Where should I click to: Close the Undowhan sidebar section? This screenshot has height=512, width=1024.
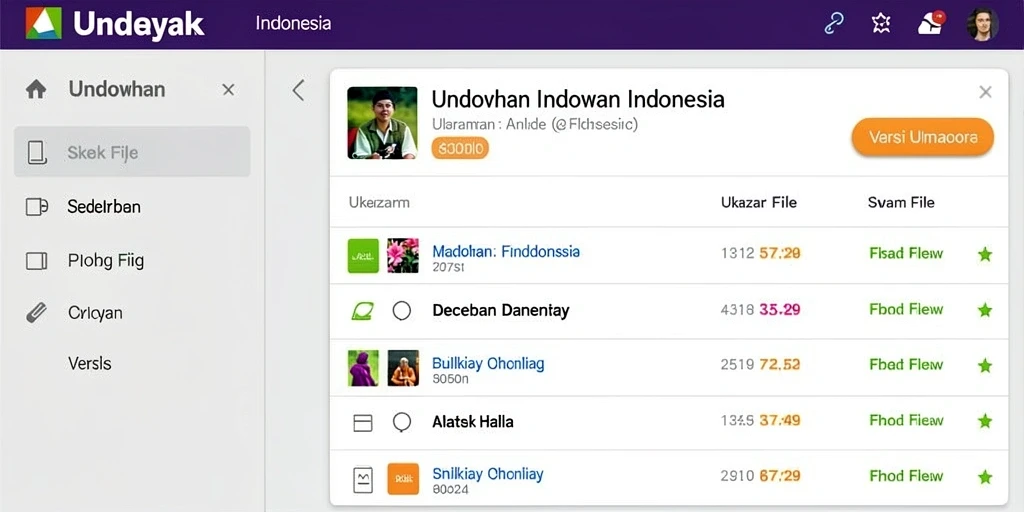tap(228, 89)
